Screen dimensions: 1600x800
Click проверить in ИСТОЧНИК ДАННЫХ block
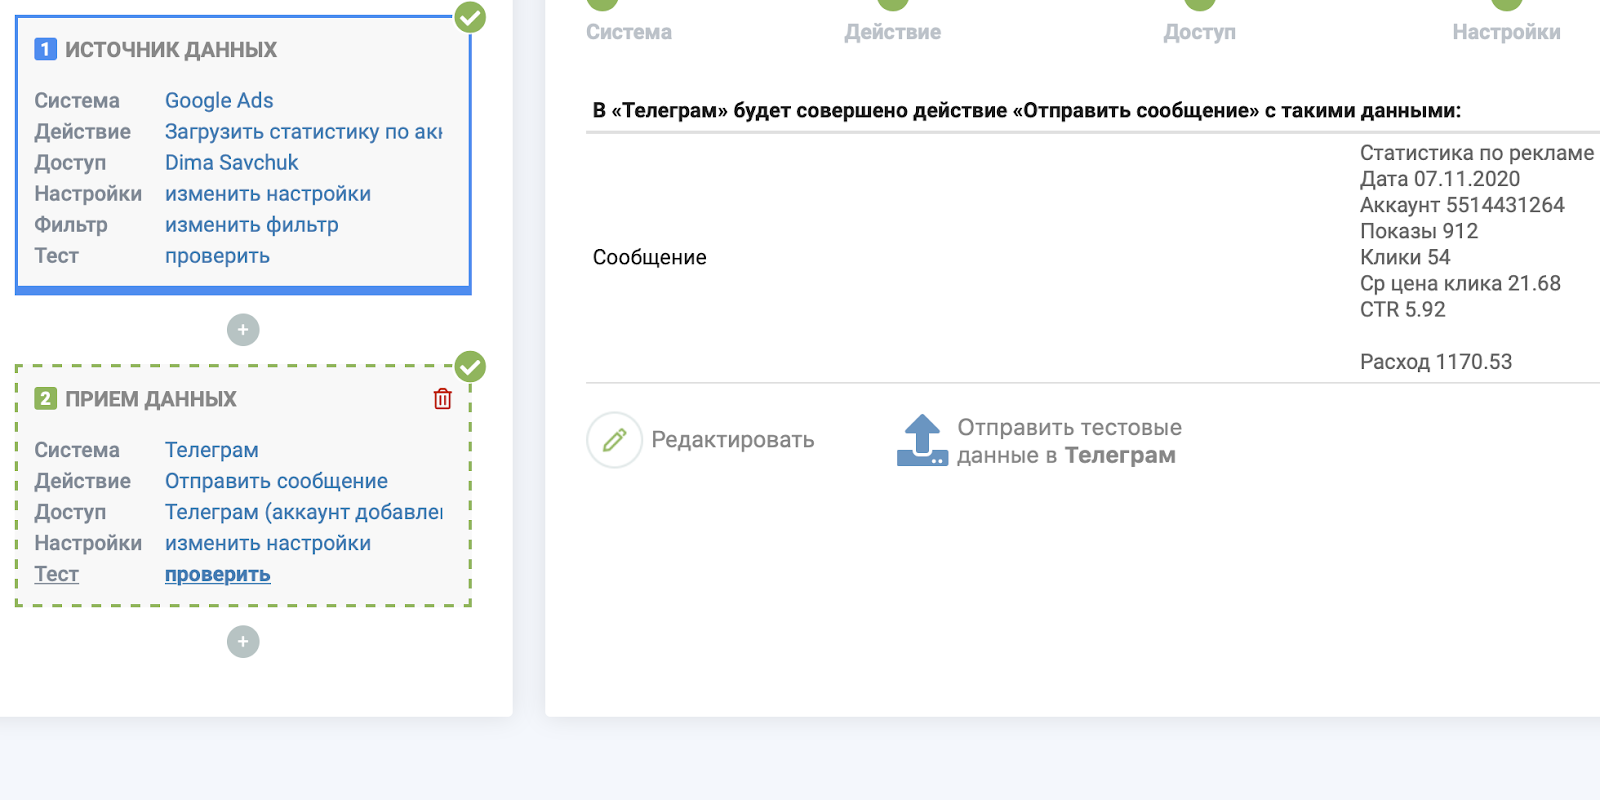(x=217, y=256)
